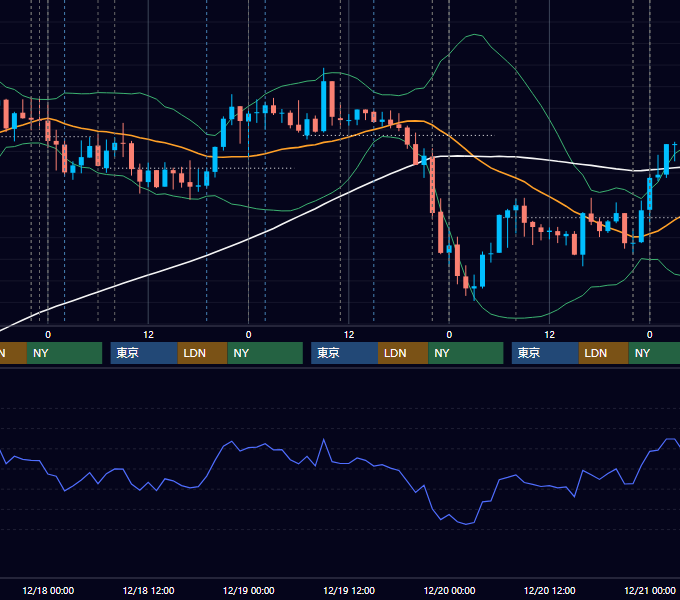This screenshot has width=680, height=600.
Task: Click the hour label 0 above 12/20 00:00
Action: pyautogui.click(x=449, y=335)
